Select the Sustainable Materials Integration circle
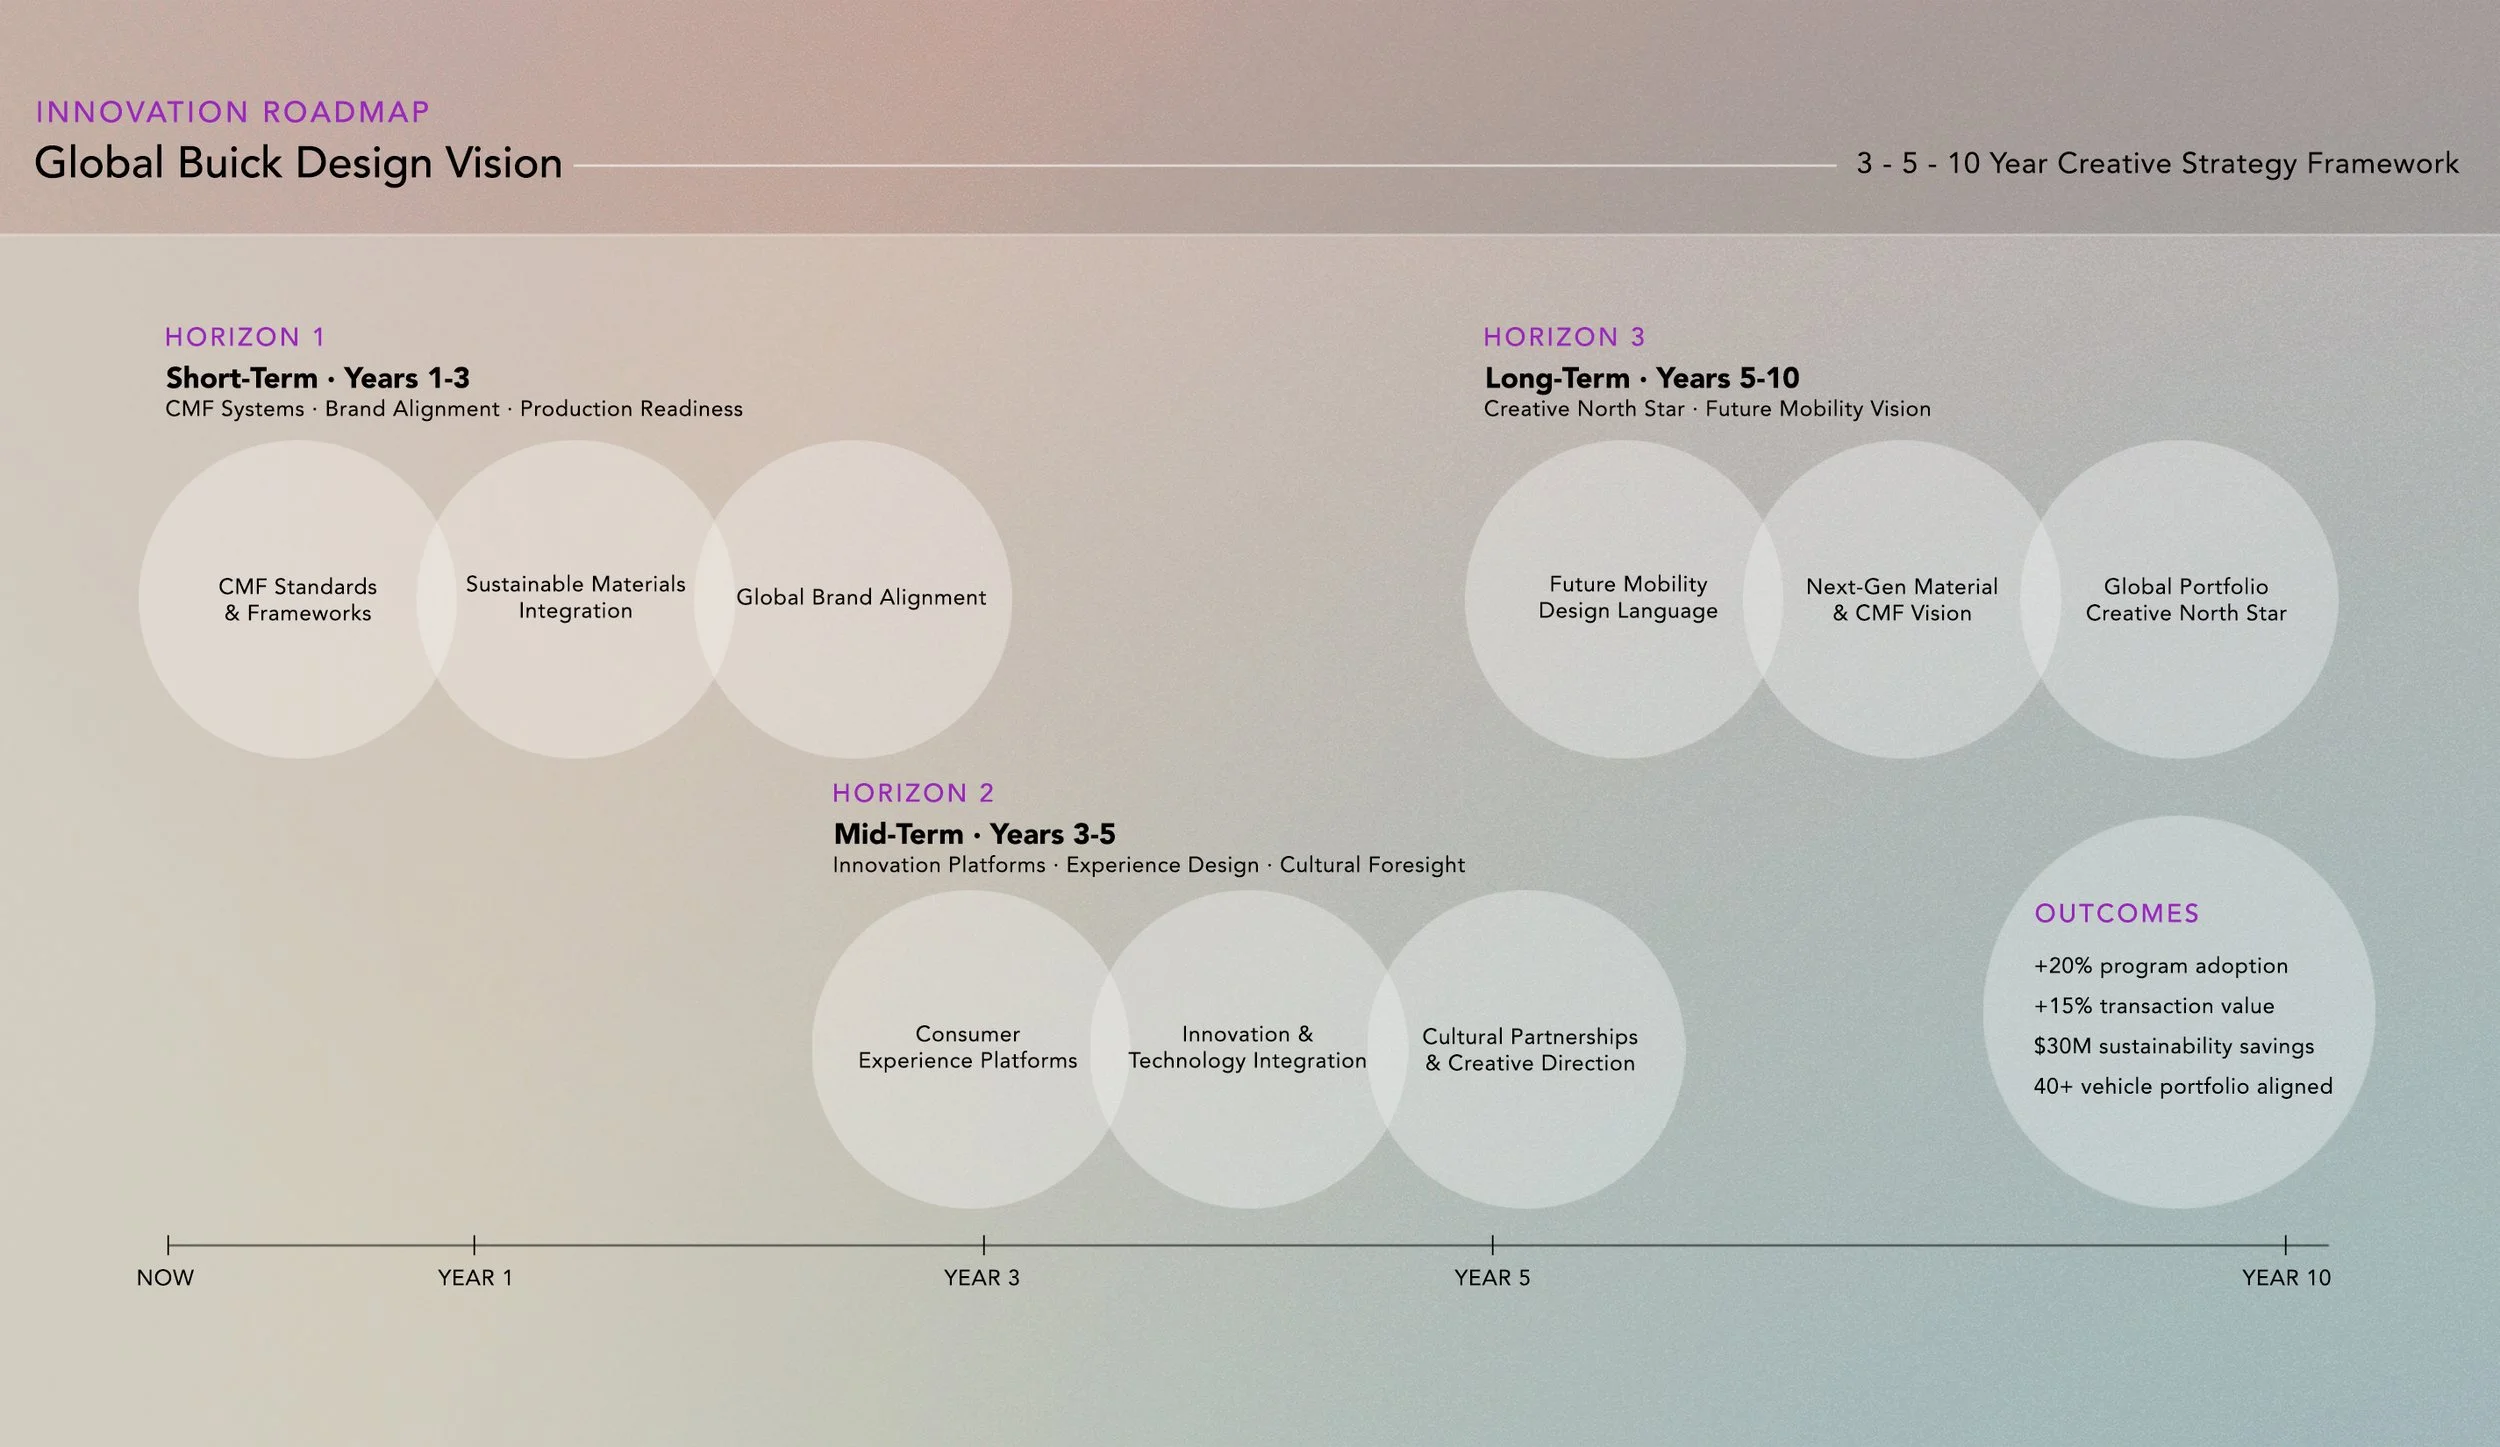This screenshot has width=2500, height=1447. pyautogui.click(x=575, y=597)
